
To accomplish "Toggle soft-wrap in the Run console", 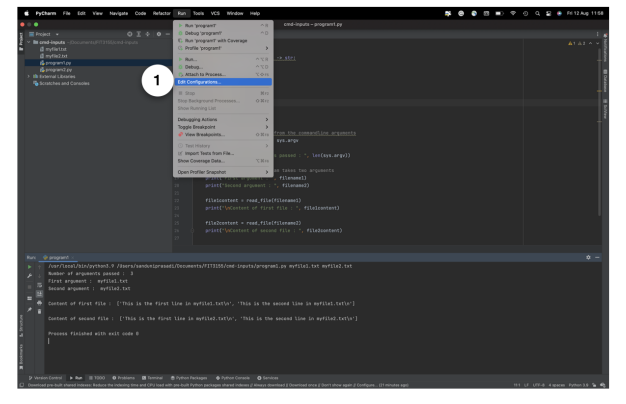I will 39,285.
